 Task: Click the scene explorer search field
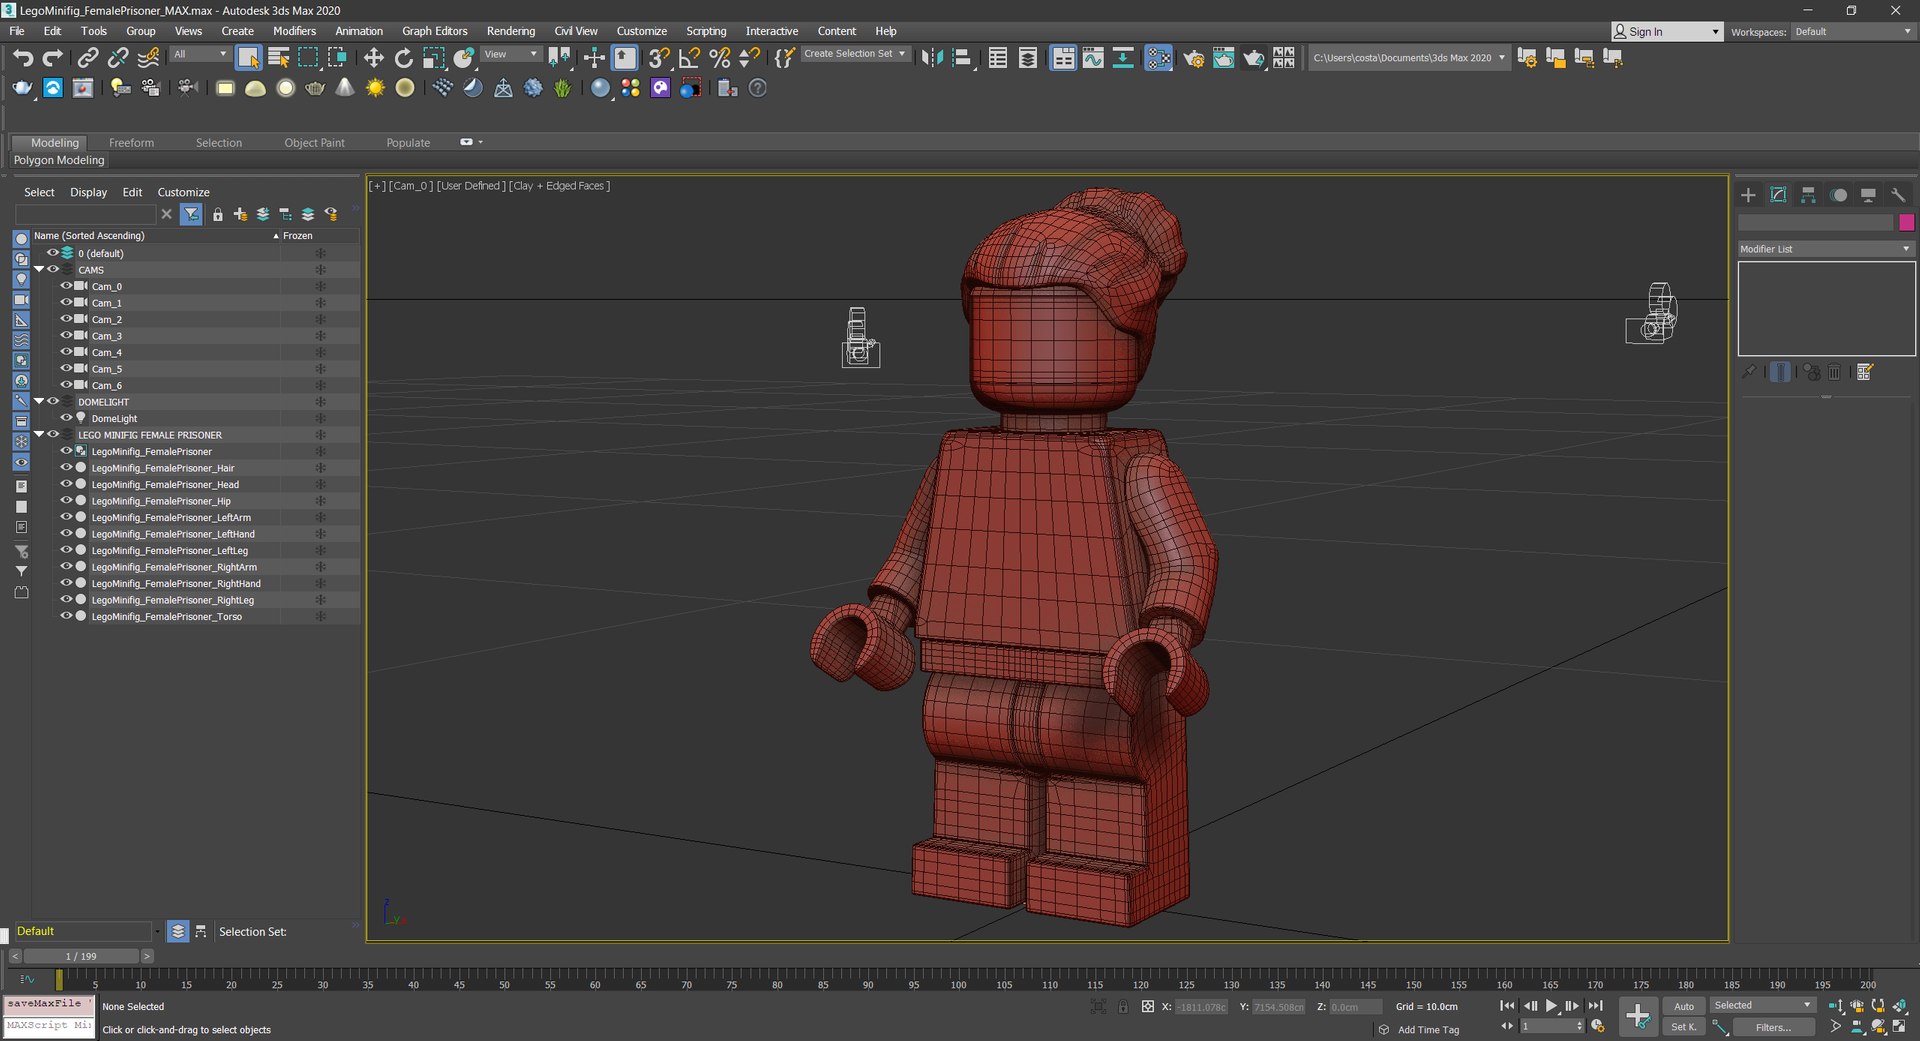pyautogui.click(x=85, y=214)
